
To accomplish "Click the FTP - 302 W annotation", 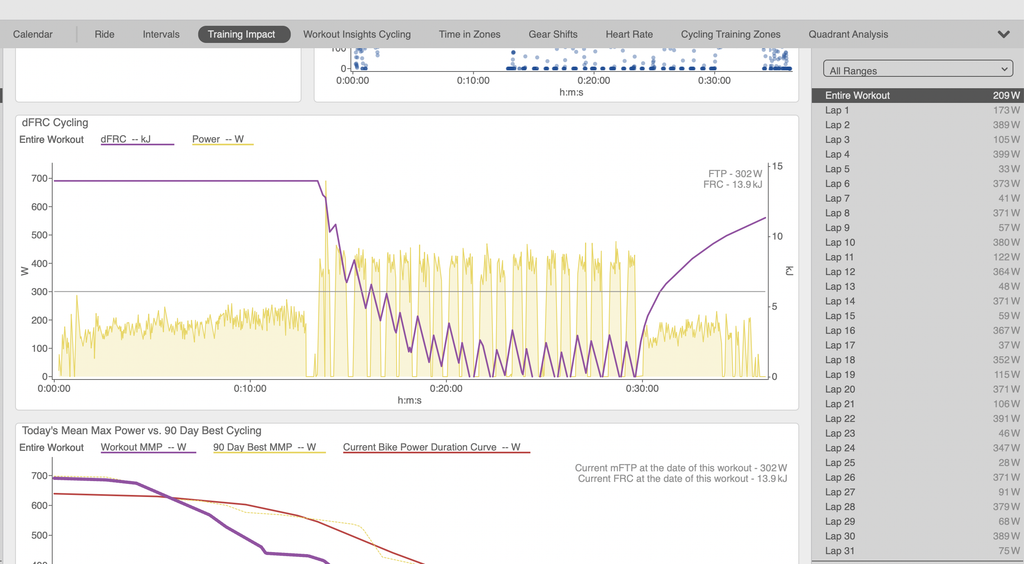I will (x=735, y=174).
